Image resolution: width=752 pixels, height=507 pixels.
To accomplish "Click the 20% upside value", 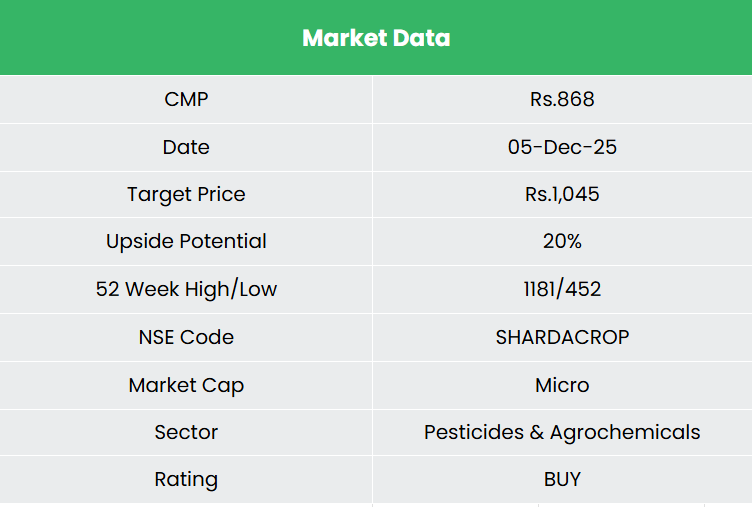I will [x=562, y=241].
